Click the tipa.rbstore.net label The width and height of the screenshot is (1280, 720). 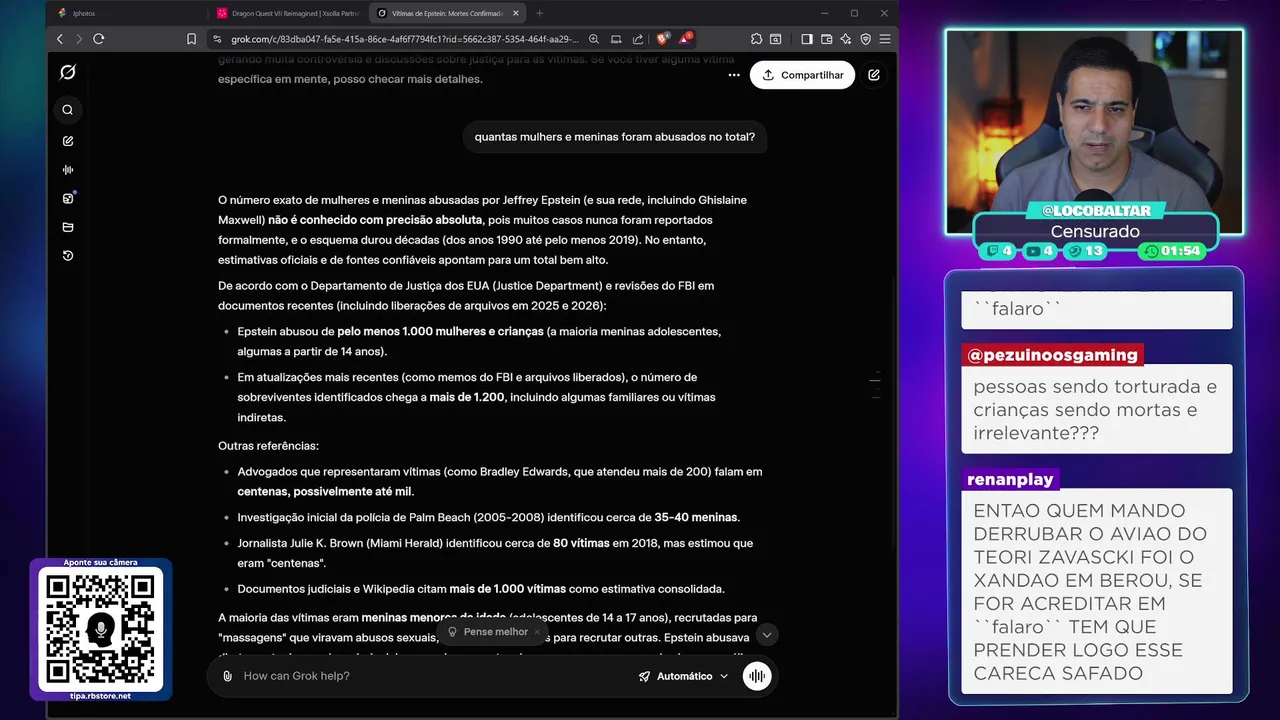point(100,695)
